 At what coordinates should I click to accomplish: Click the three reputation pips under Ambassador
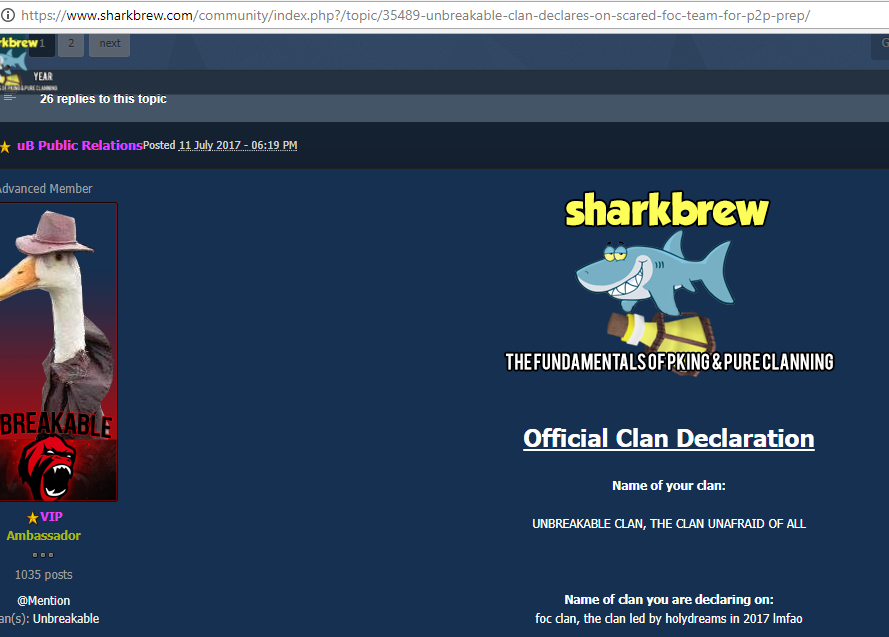point(43,555)
